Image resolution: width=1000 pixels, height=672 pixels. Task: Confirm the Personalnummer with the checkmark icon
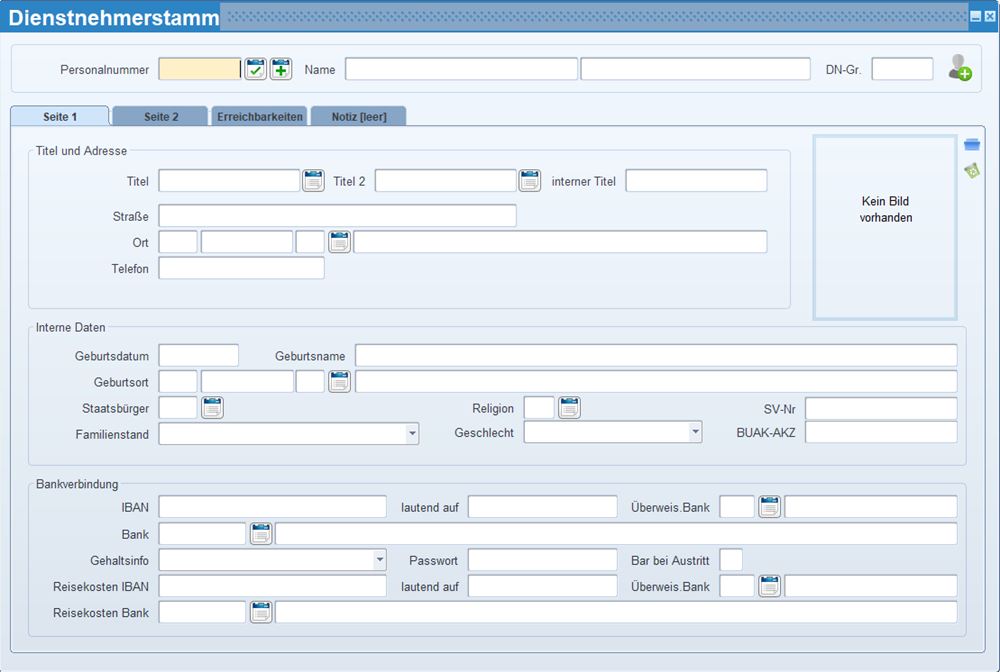[x=256, y=69]
